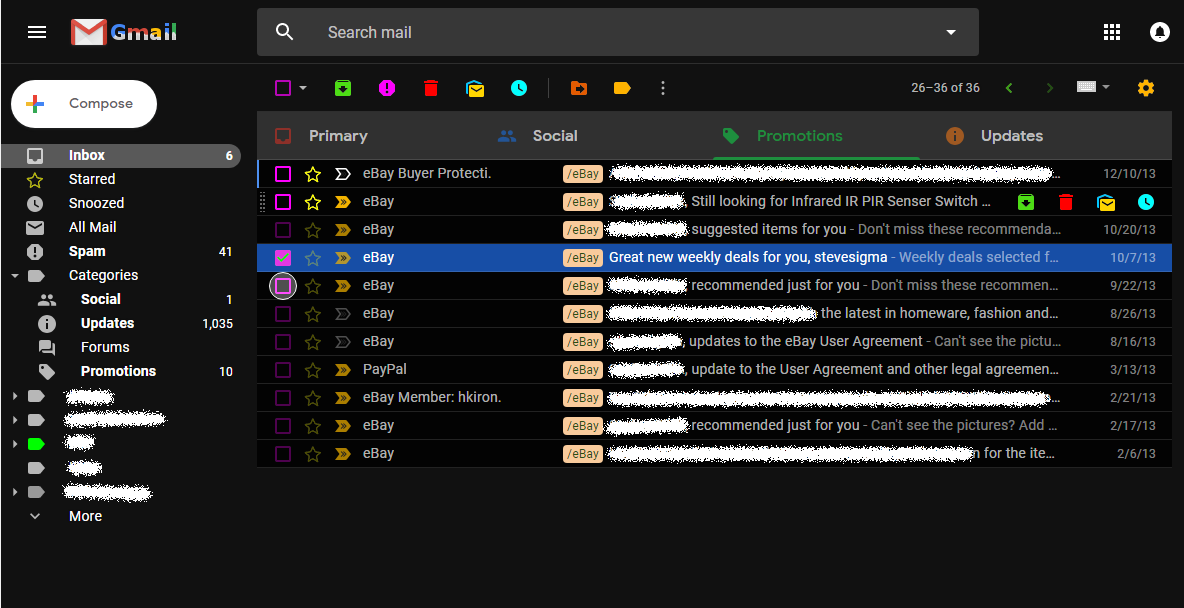Archive the selected conversations
This screenshot has height=608, width=1184.
pos(343,88)
